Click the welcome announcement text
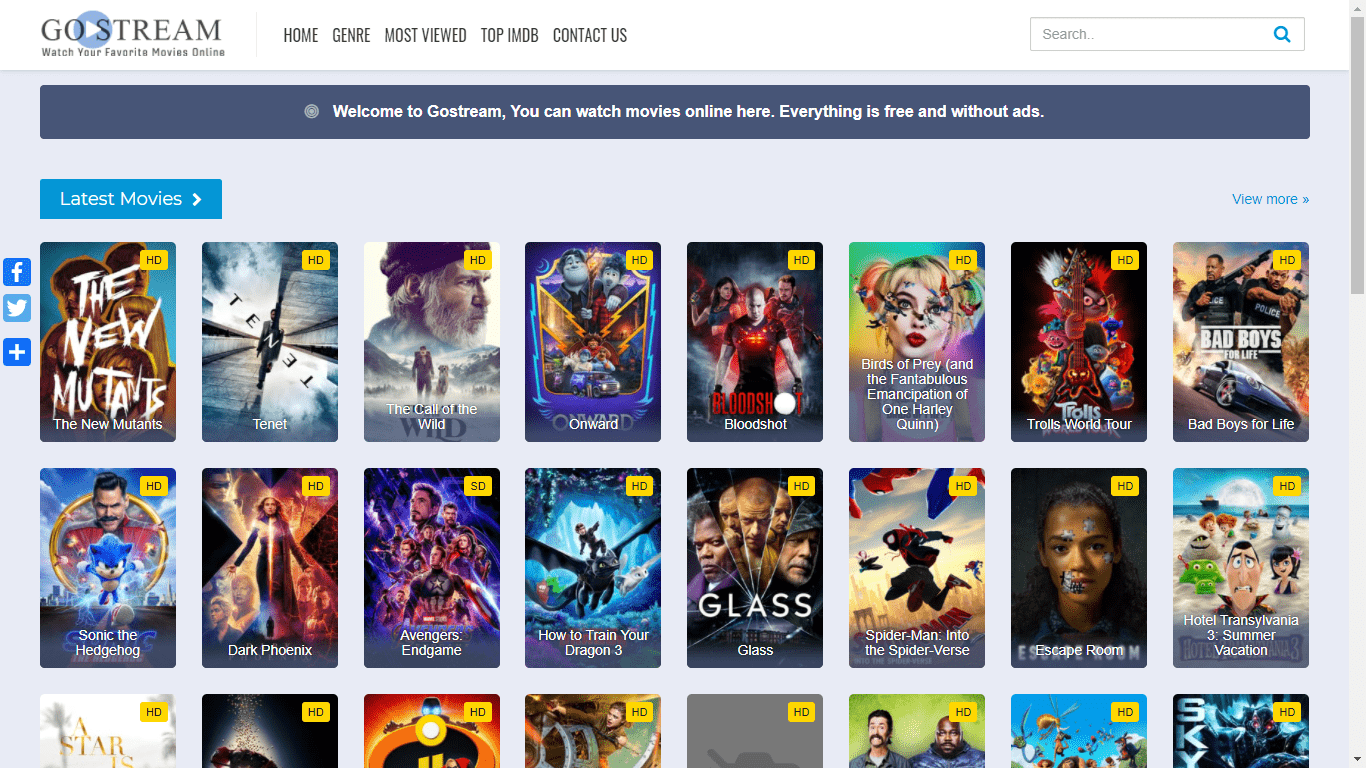Image resolution: width=1366 pixels, height=768 pixels. pos(688,112)
